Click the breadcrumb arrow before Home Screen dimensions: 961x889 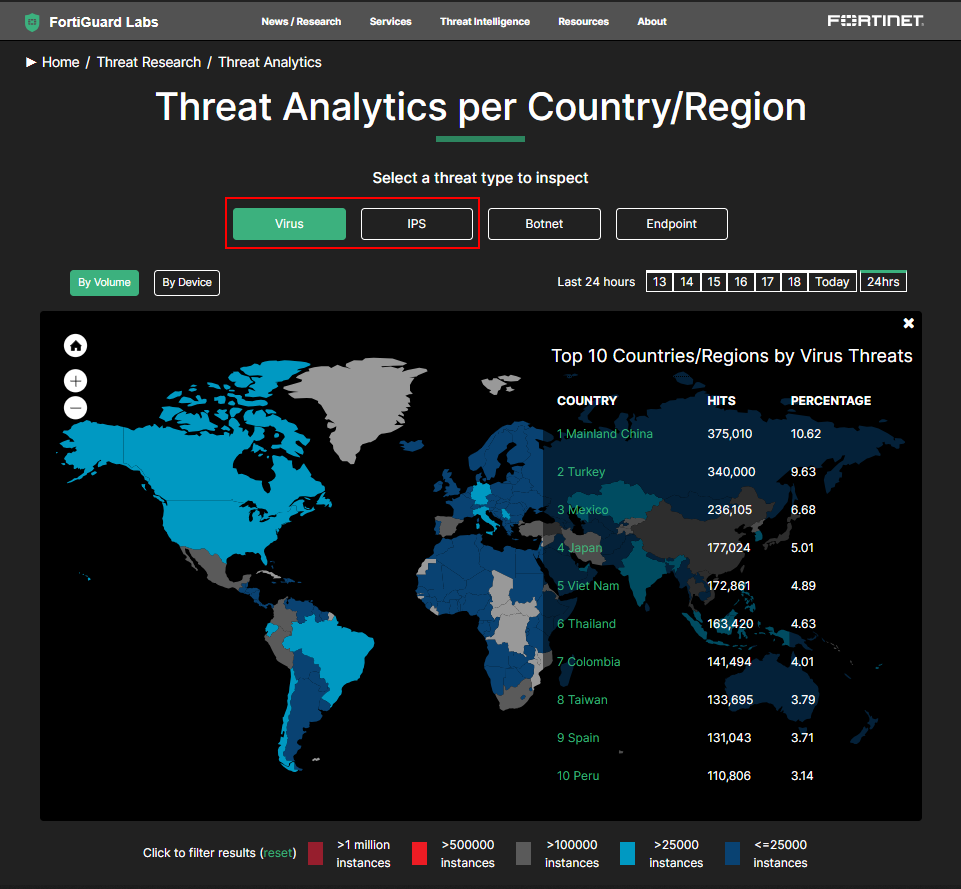[31, 62]
